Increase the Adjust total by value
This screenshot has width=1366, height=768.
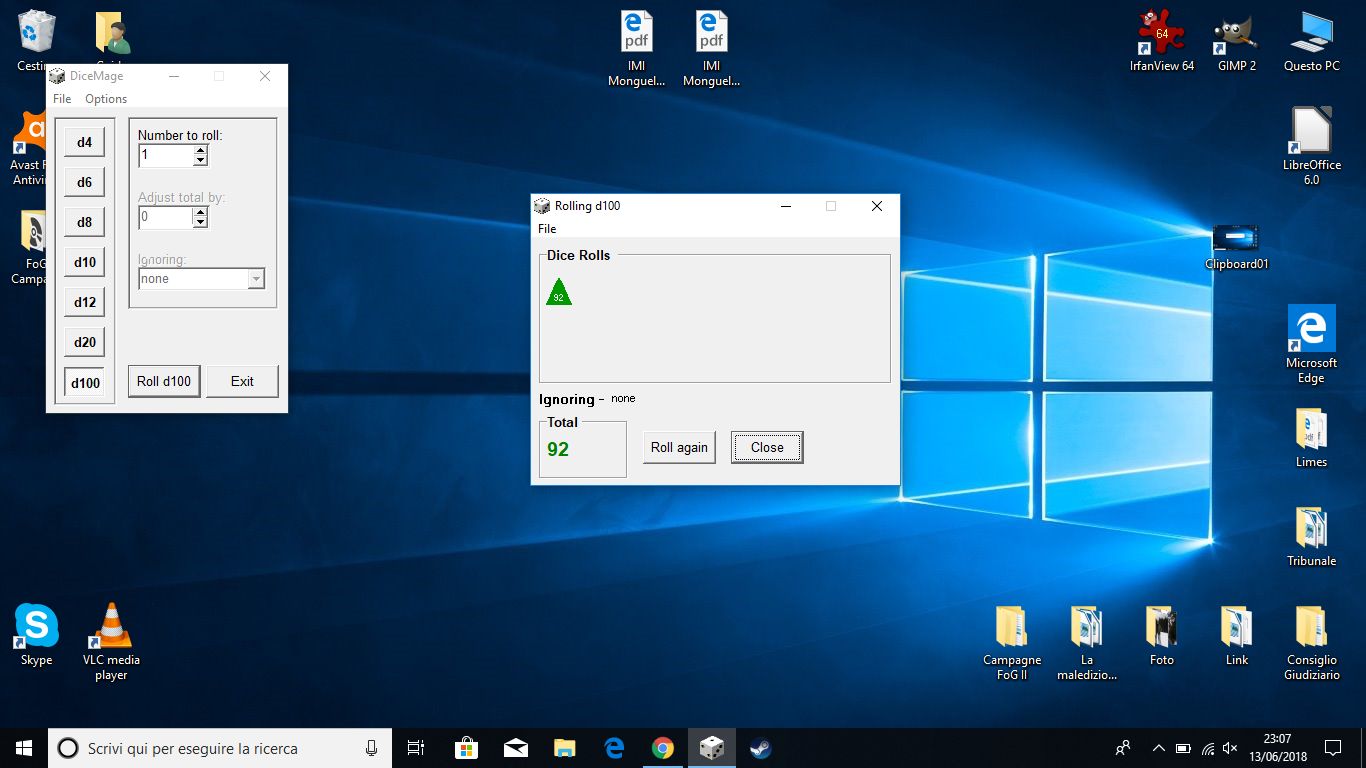tap(200, 213)
